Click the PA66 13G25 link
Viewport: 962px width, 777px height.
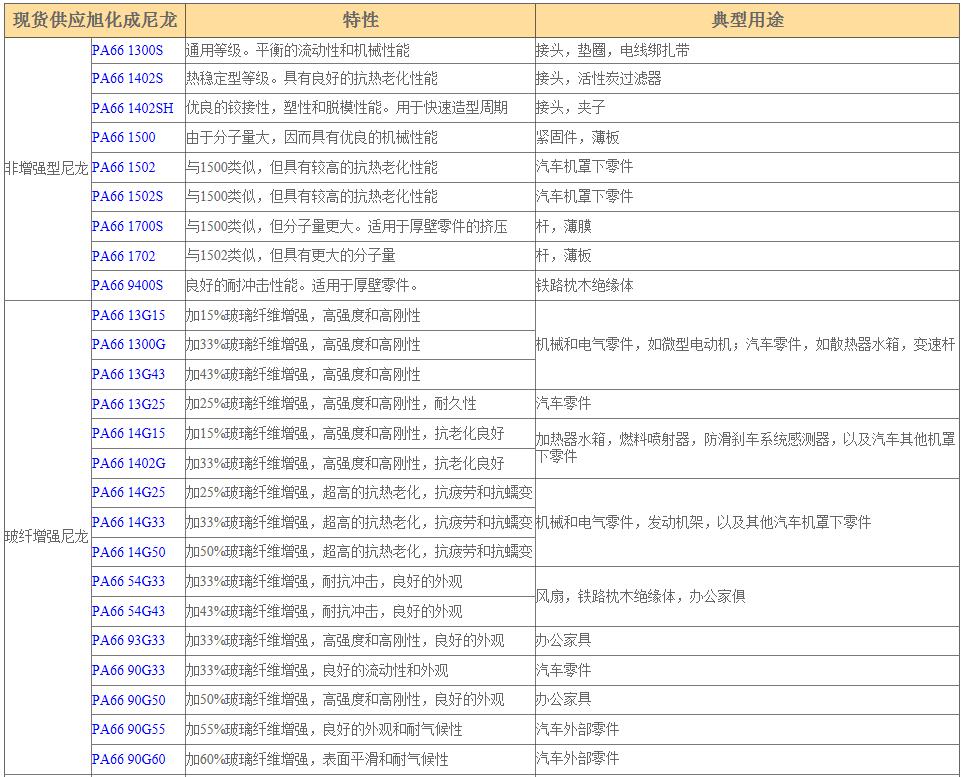[x=128, y=404]
